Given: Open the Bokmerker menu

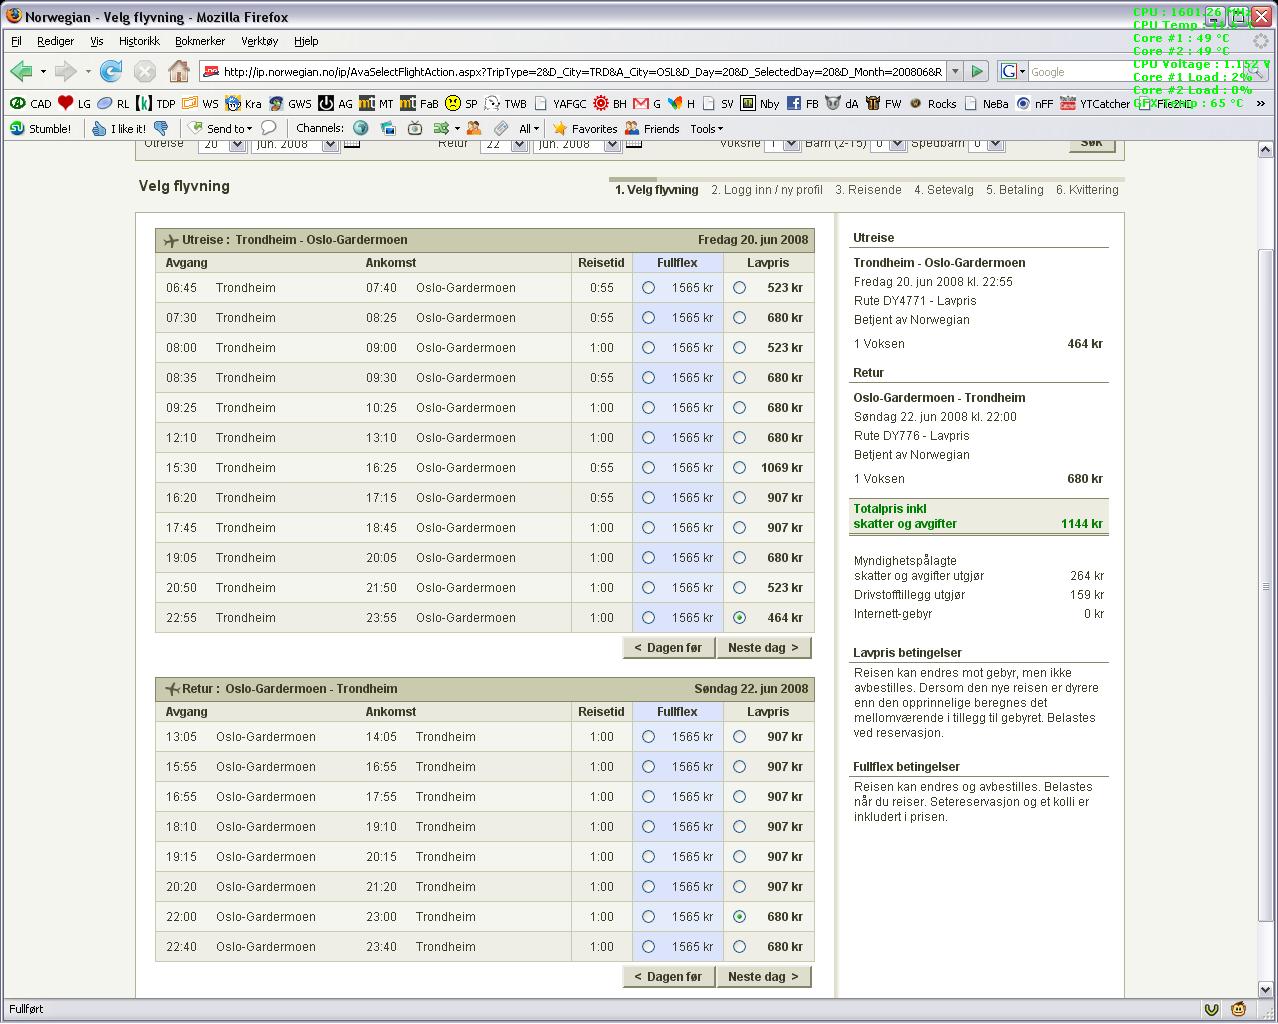Looking at the screenshot, I should [200, 41].
